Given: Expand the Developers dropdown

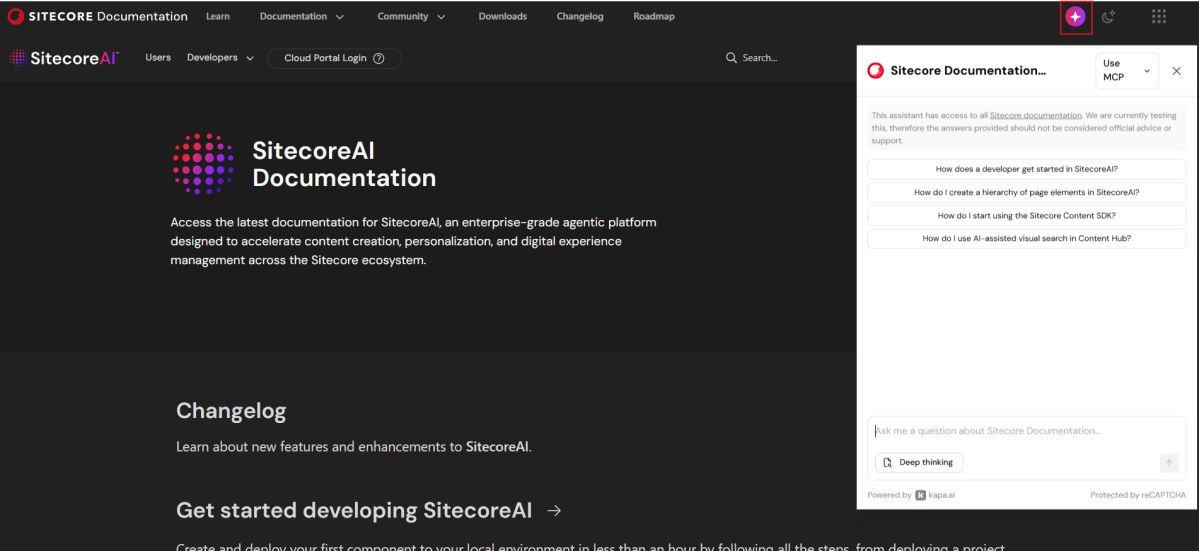Looking at the screenshot, I should pyautogui.click(x=220, y=58).
